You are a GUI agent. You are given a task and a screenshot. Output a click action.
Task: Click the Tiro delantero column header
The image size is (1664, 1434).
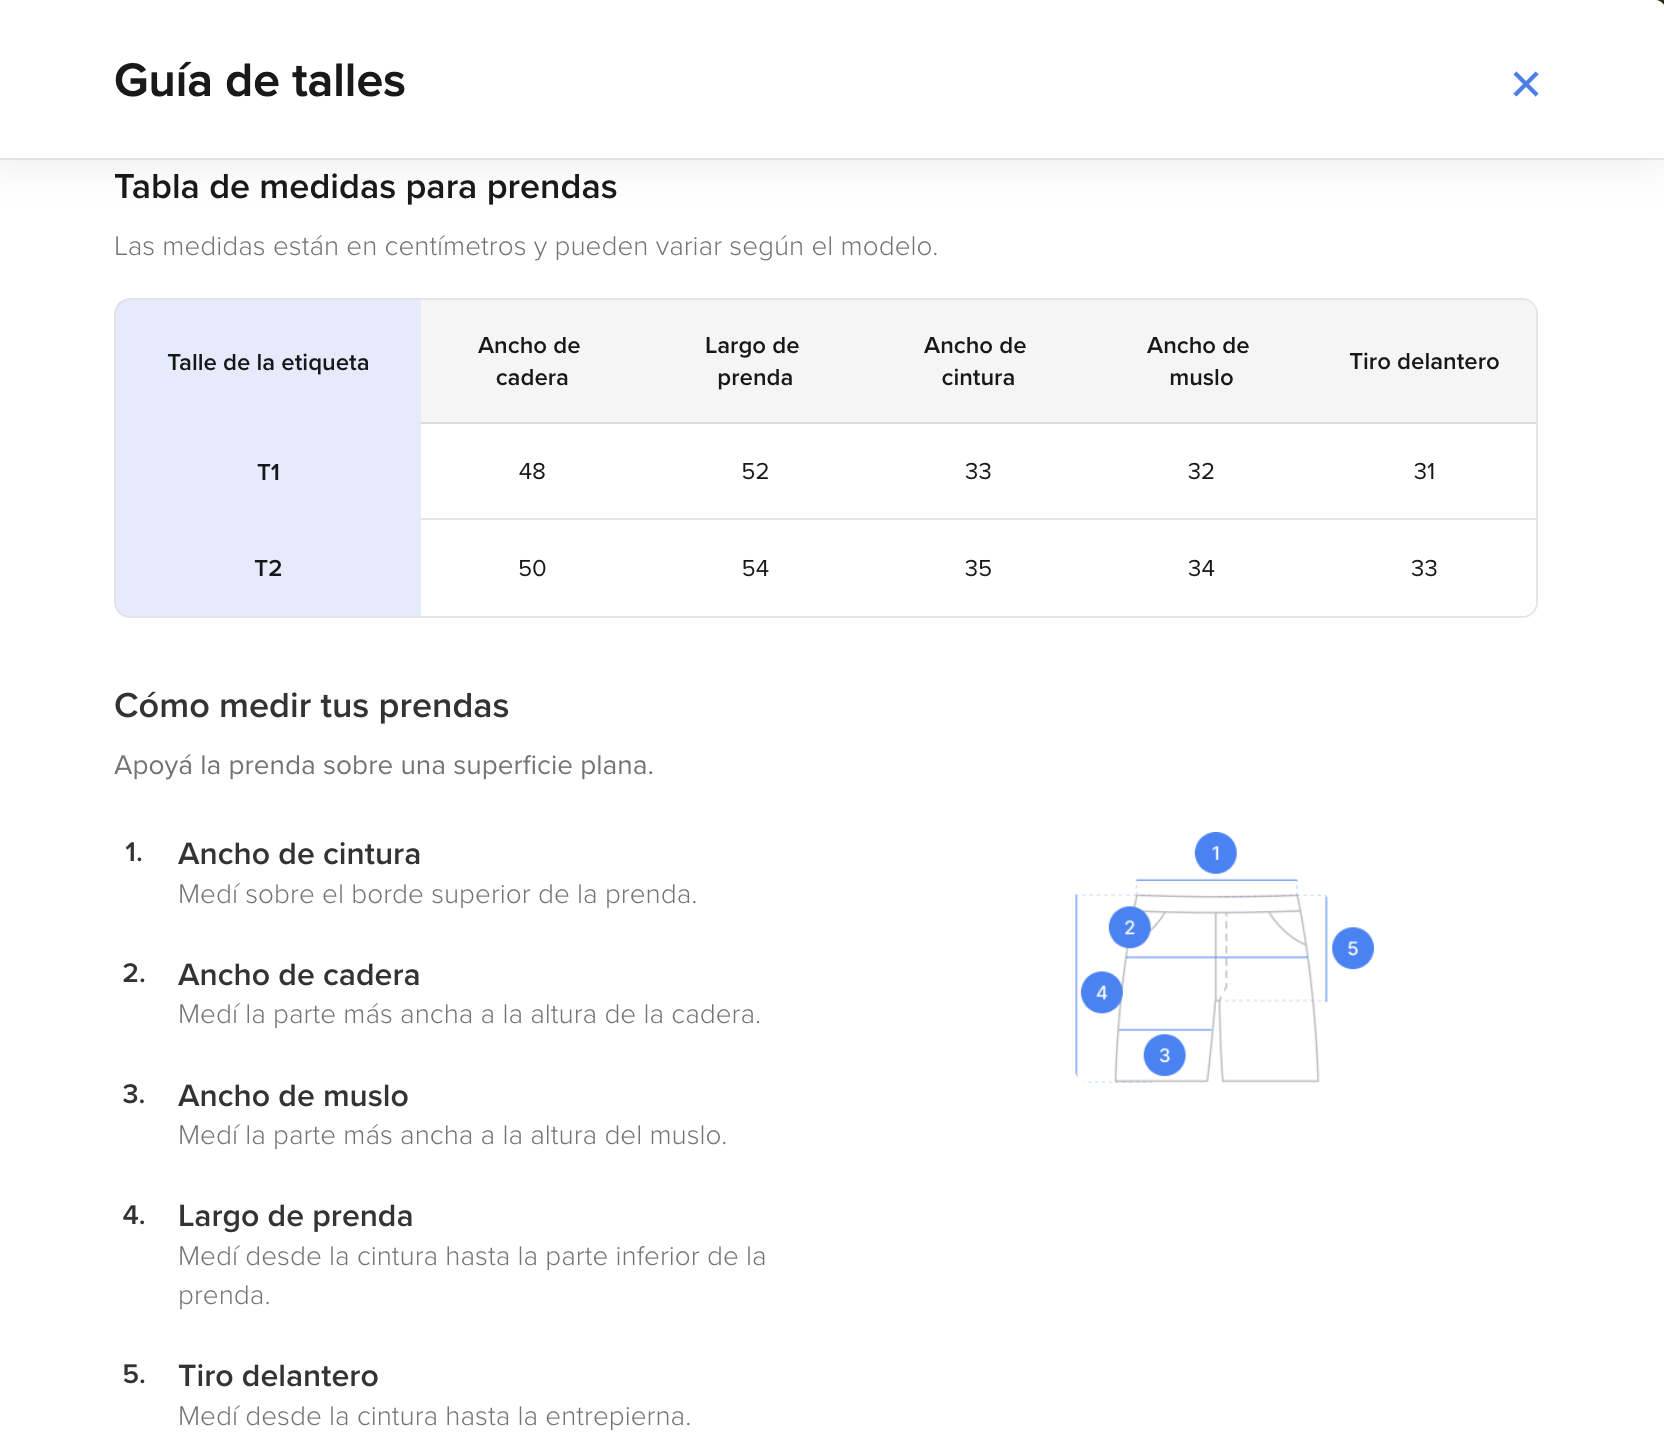click(x=1423, y=361)
